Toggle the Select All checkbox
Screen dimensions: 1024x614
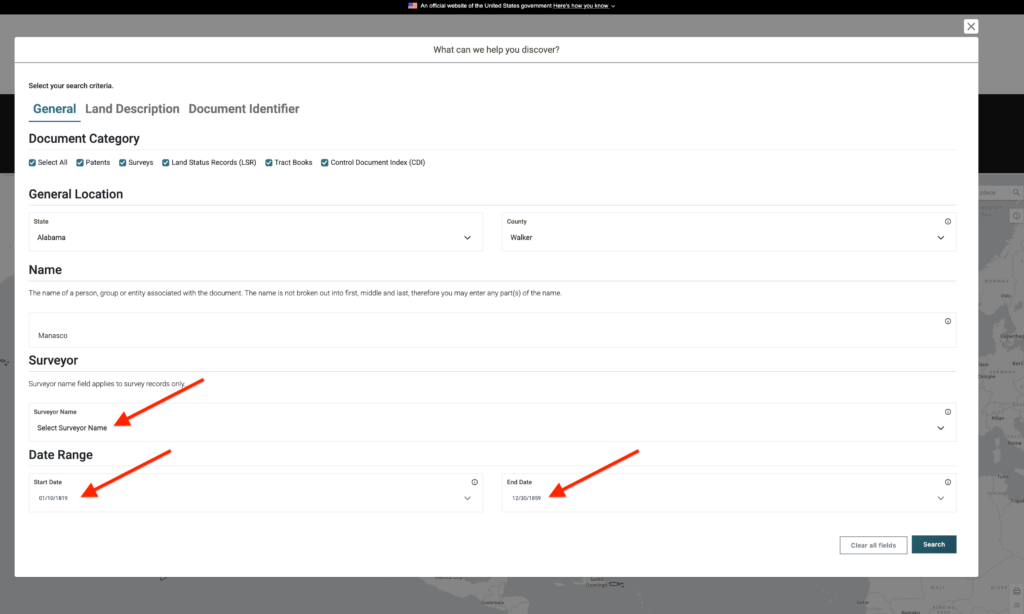pos(33,163)
